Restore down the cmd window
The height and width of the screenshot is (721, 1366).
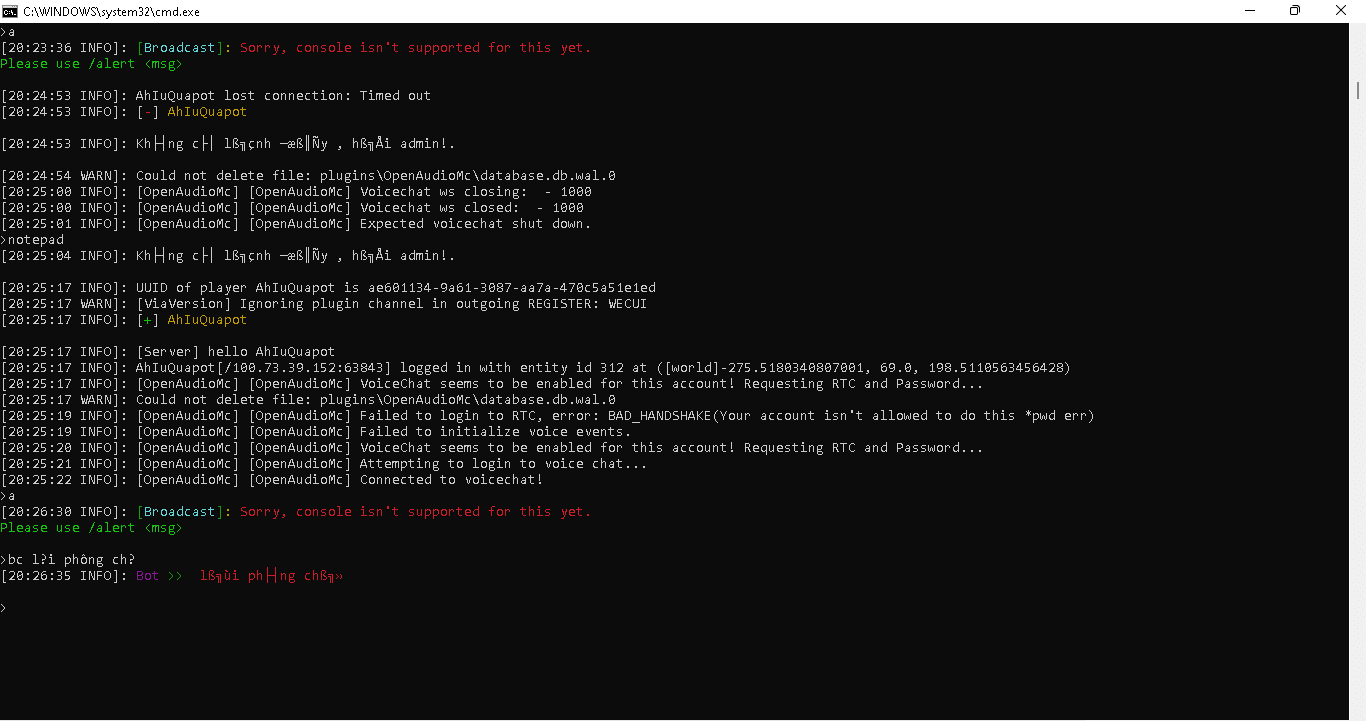click(x=1295, y=11)
